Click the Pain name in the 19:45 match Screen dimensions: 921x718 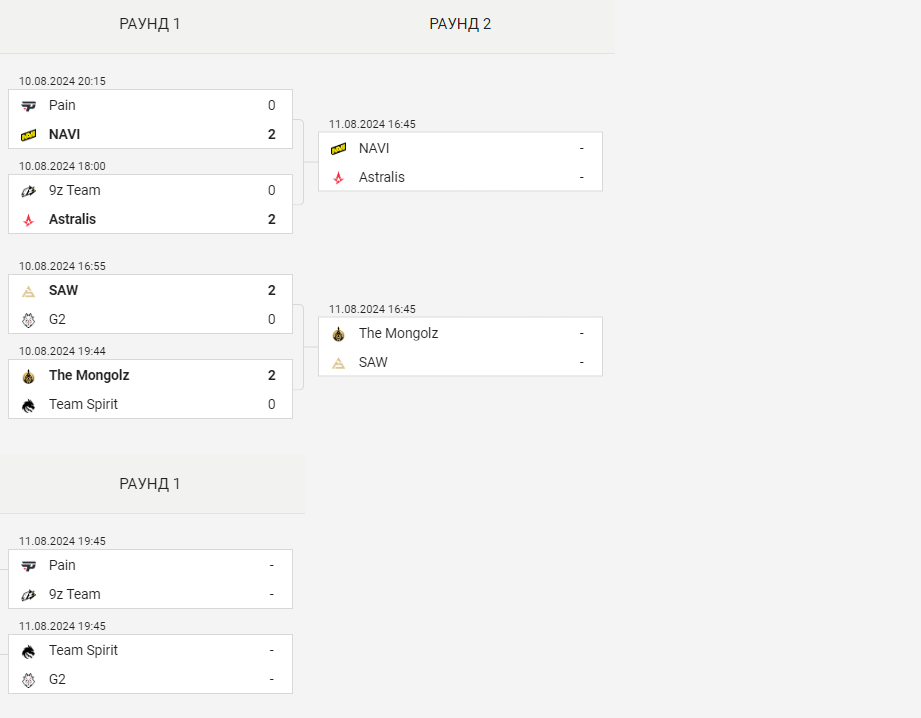62,565
